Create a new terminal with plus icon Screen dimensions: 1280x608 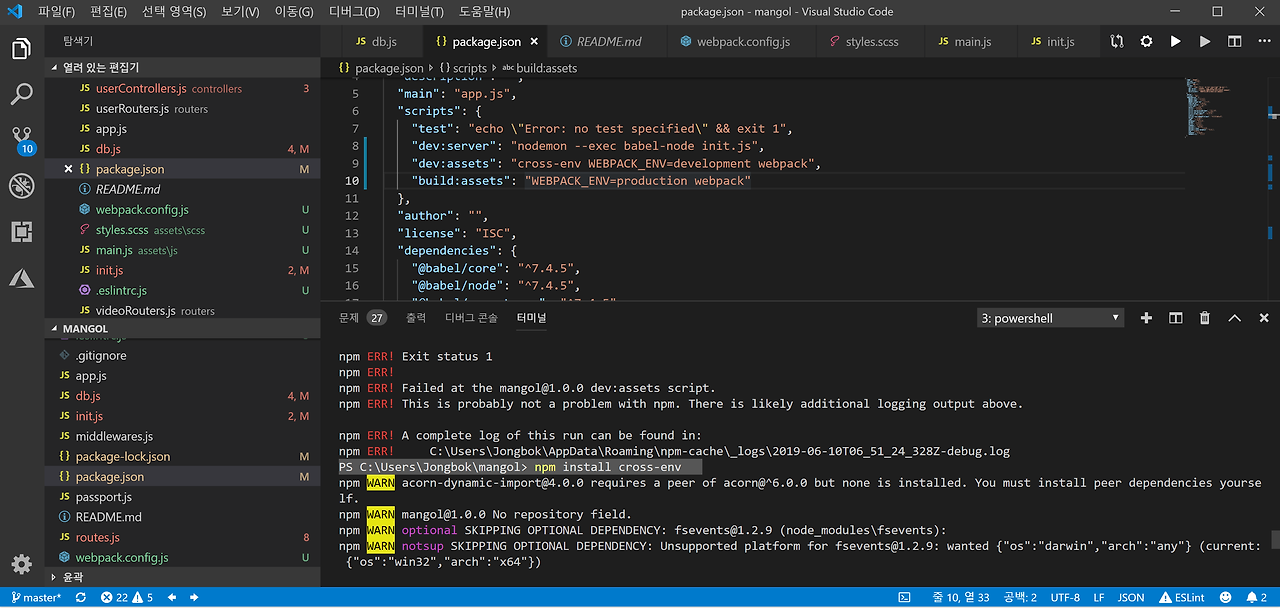(1146, 318)
